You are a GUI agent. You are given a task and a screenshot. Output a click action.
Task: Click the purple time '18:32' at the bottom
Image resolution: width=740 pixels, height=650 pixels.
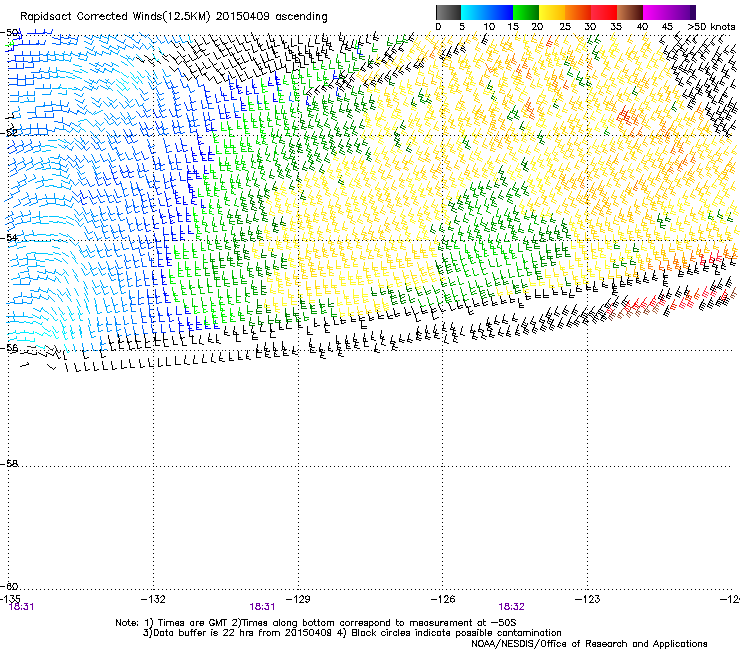[512, 607]
